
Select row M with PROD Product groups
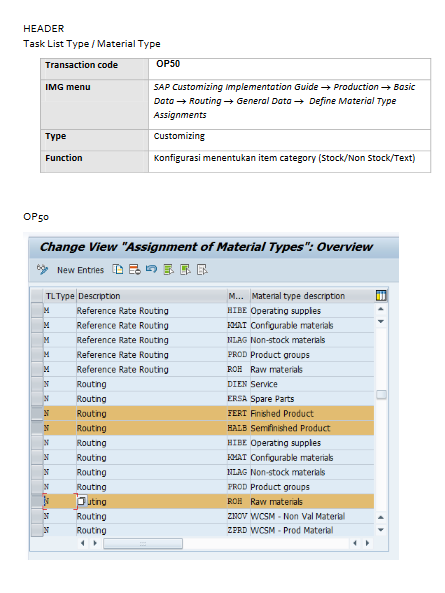37,355
